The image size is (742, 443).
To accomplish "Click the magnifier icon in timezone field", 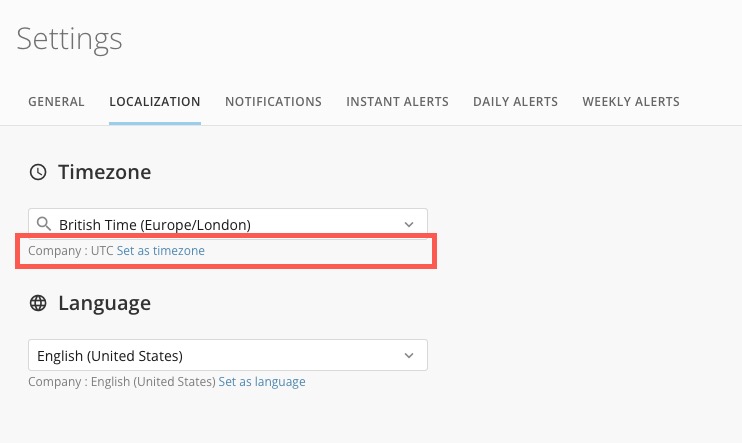I will point(43,224).
